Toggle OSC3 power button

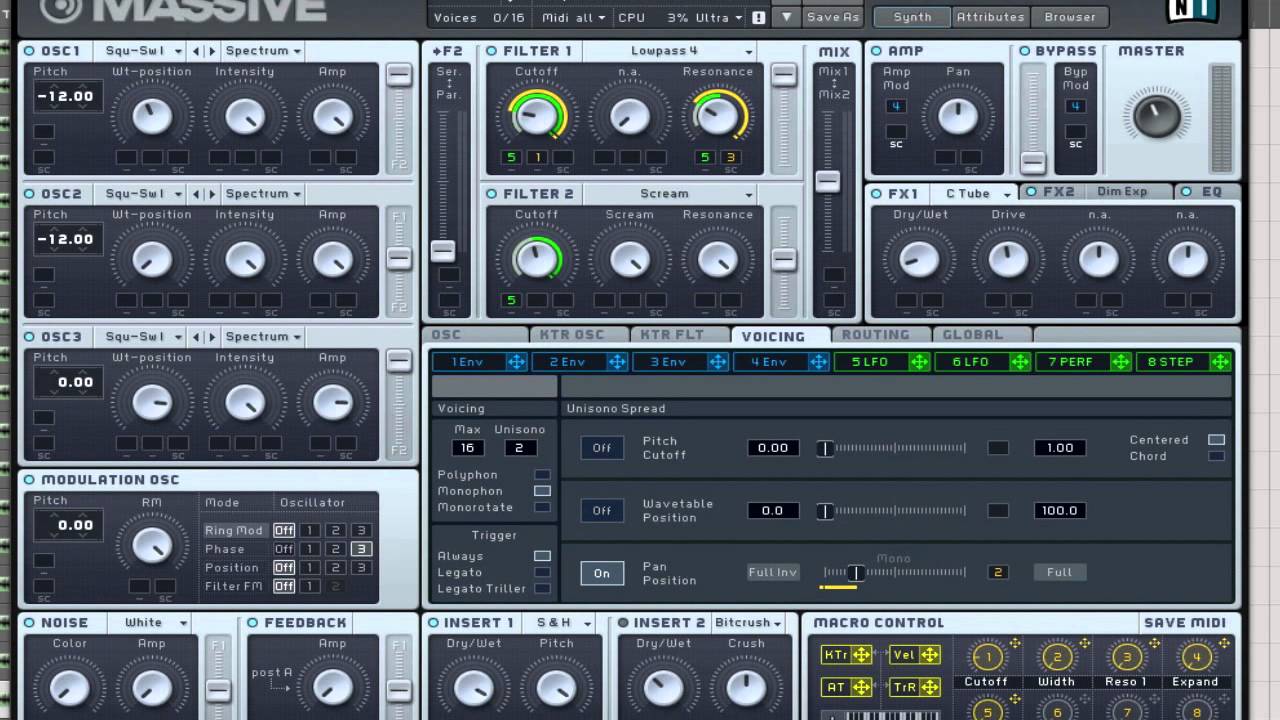click(x=29, y=337)
